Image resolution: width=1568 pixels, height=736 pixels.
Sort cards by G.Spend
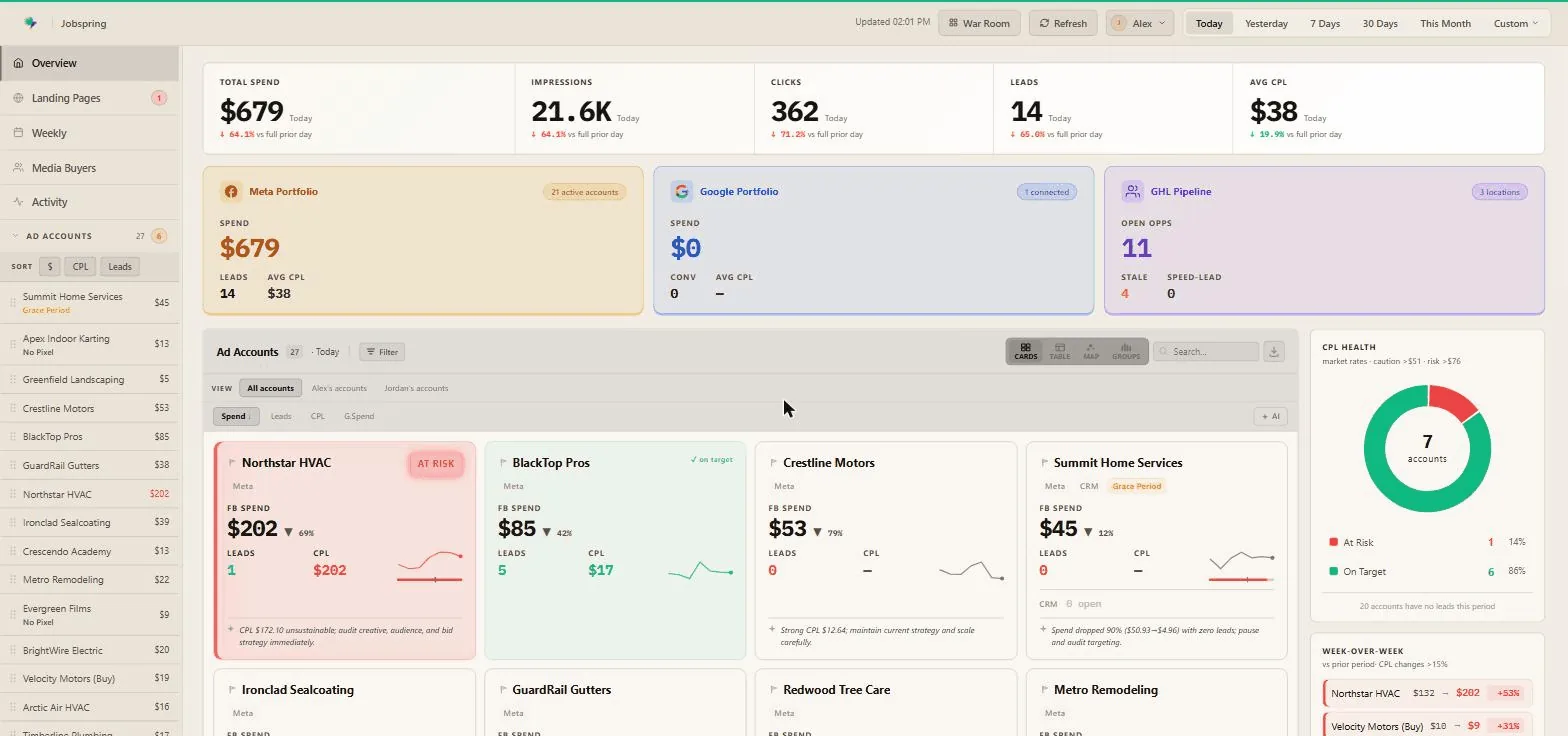click(359, 416)
